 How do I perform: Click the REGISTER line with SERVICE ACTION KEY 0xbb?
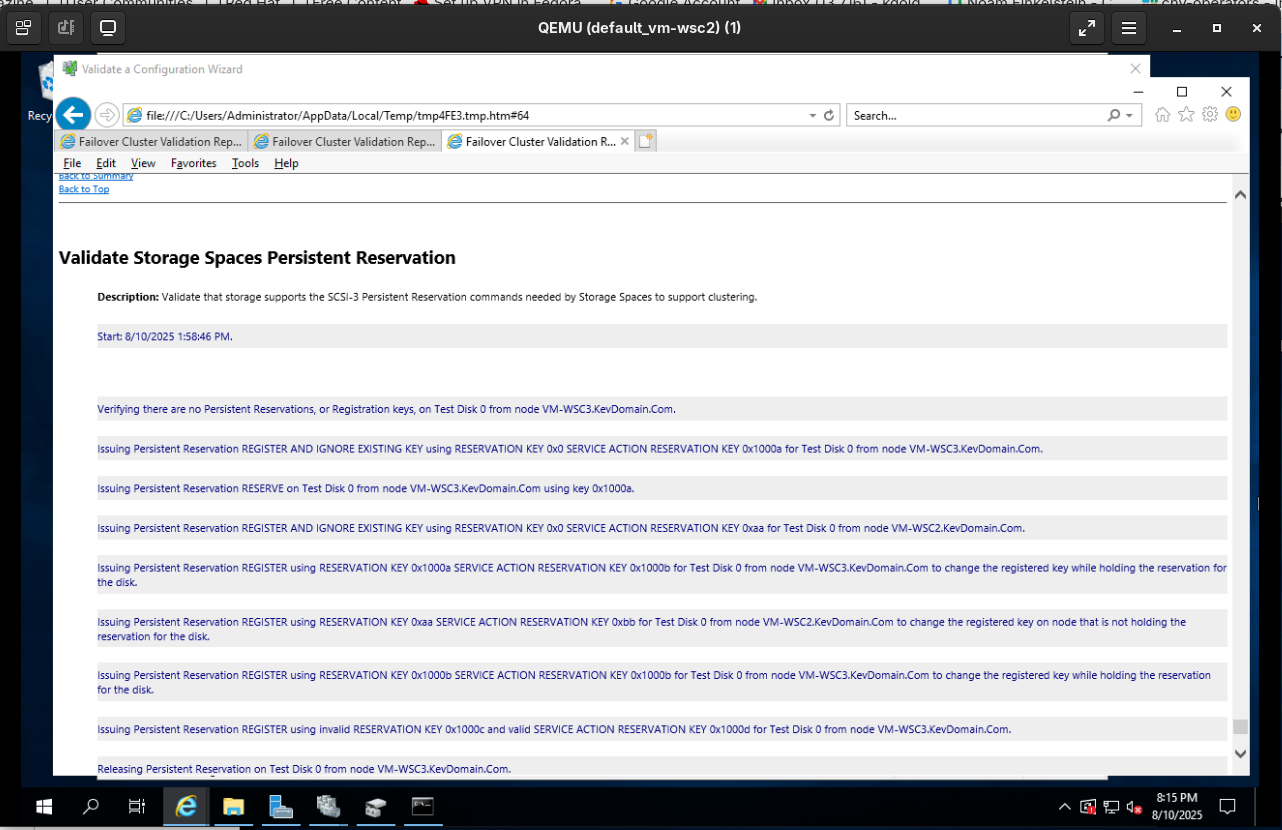[661, 629]
